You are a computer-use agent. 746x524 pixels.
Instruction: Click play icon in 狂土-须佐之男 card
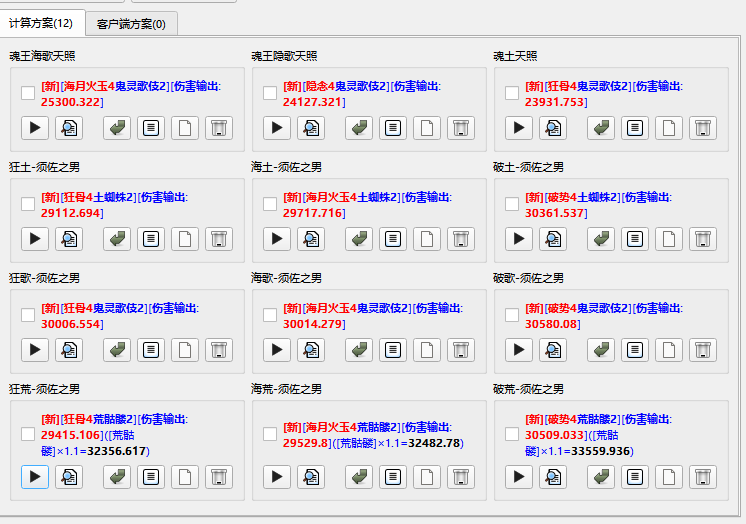pyautogui.click(x=35, y=239)
